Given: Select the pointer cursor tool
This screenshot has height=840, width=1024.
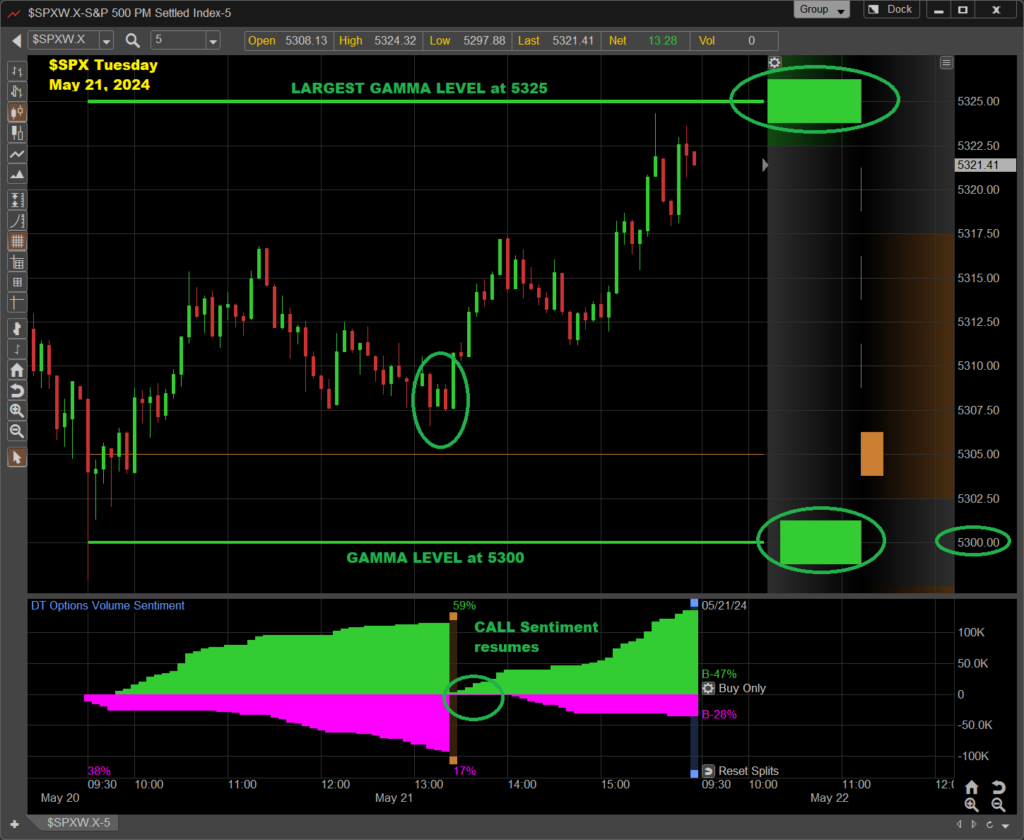Looking at the screenshot, I should (x=16, y=457).
